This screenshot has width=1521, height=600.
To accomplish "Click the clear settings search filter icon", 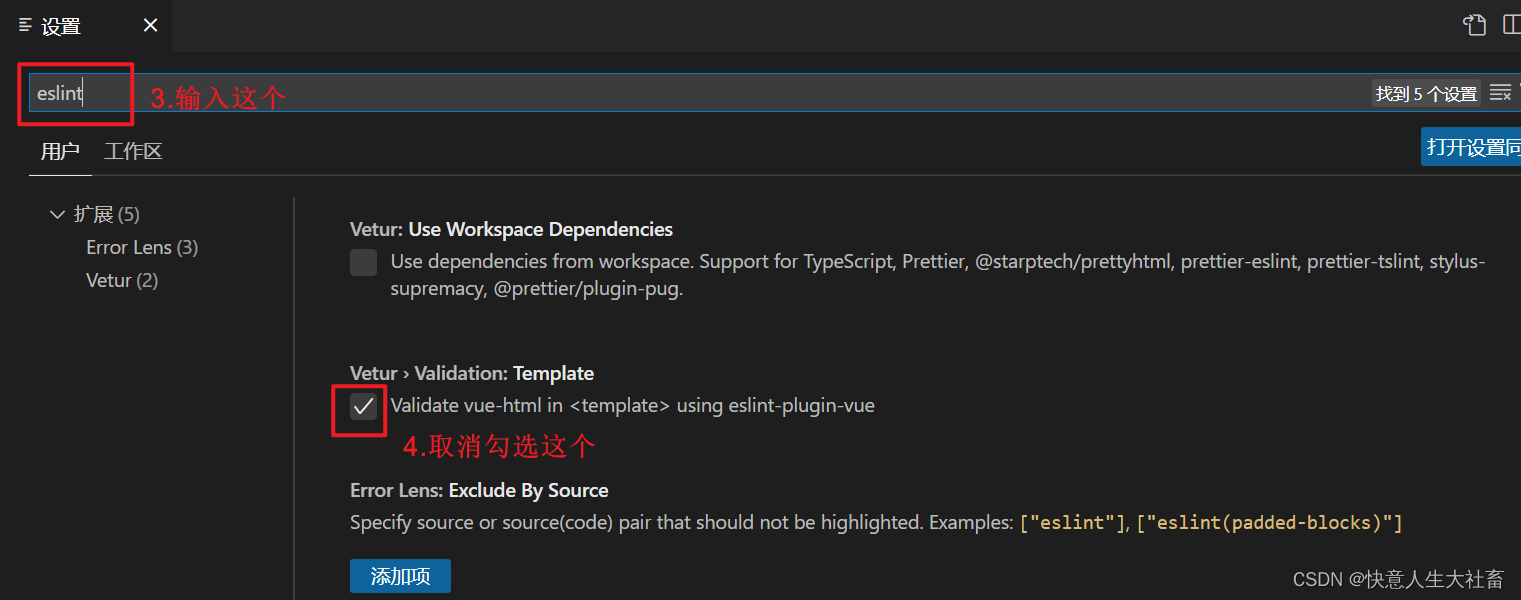I will pyautogui.click(x=1501, y=92).
